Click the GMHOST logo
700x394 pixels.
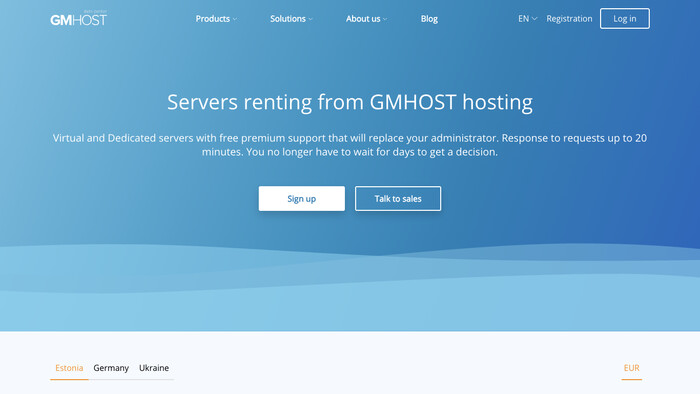click(79, 18)
